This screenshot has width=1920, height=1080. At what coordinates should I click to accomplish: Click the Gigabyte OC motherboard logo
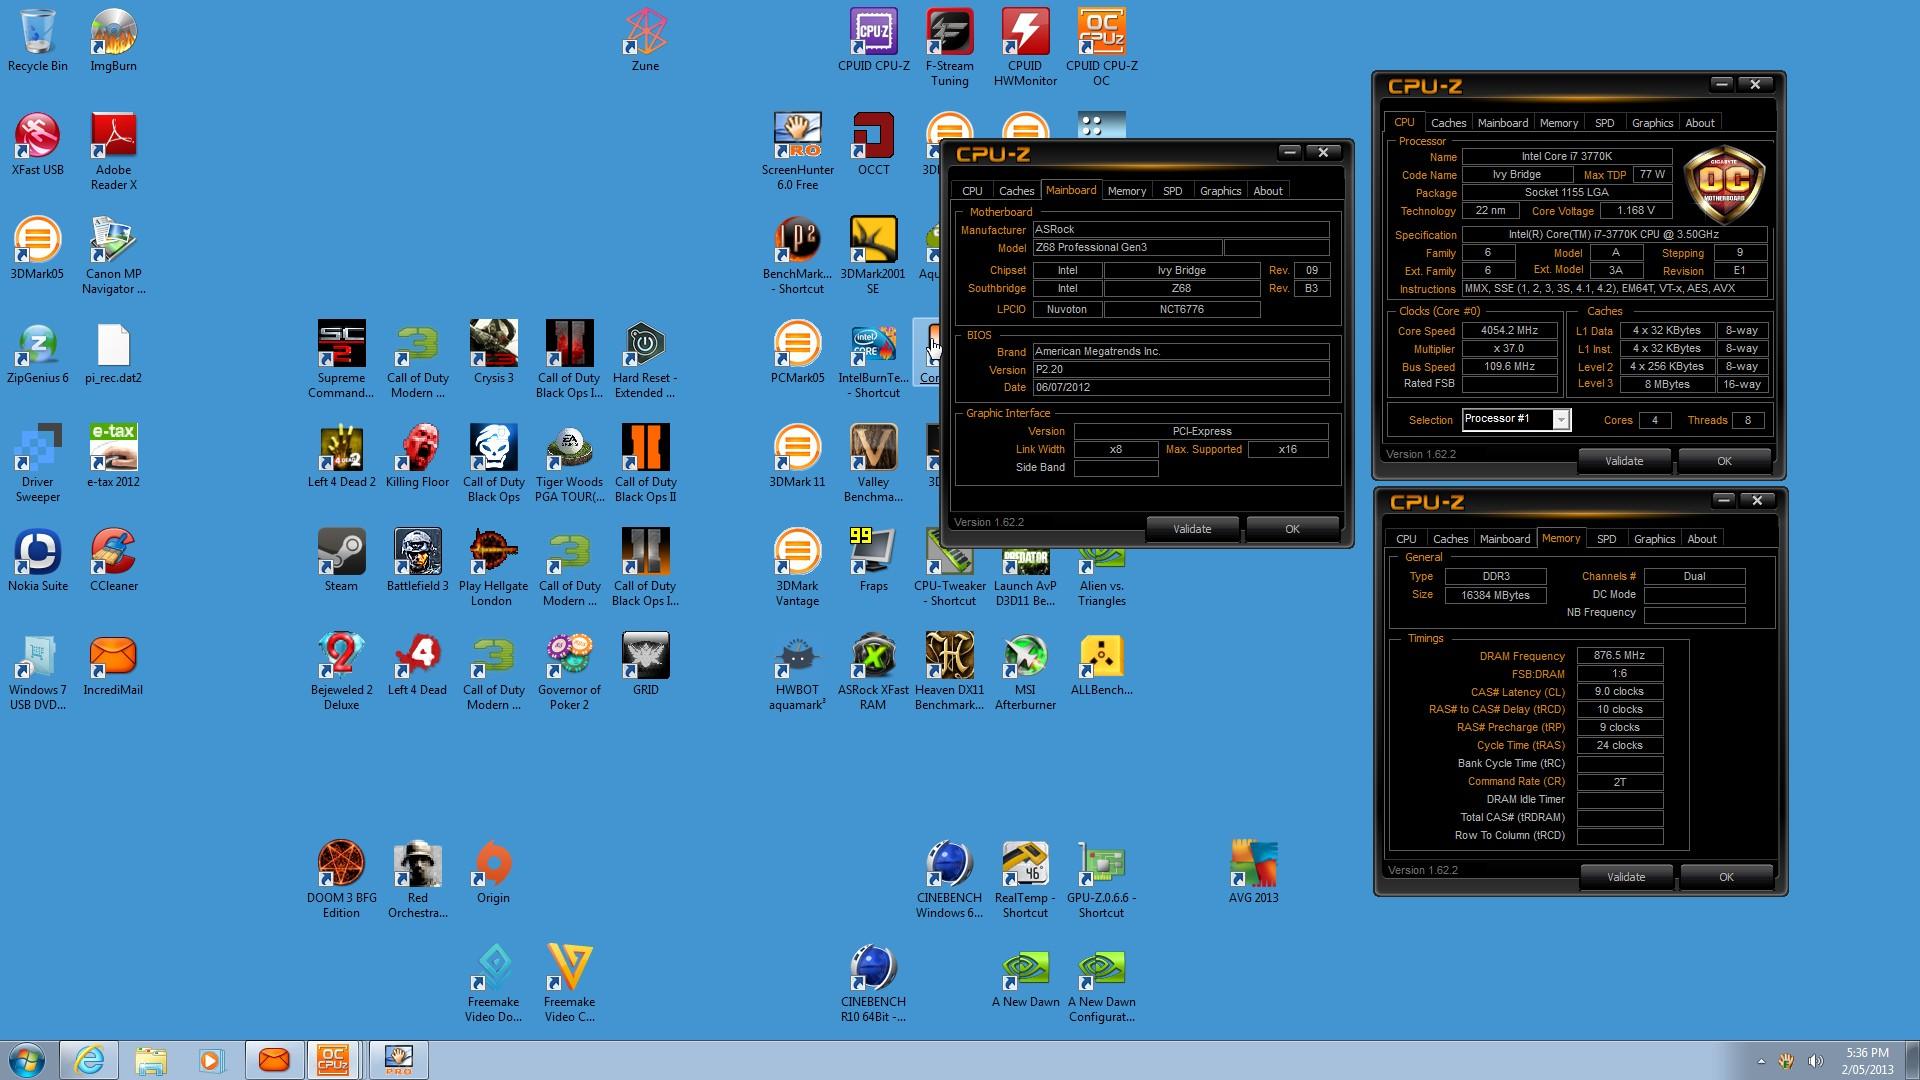1725,184
